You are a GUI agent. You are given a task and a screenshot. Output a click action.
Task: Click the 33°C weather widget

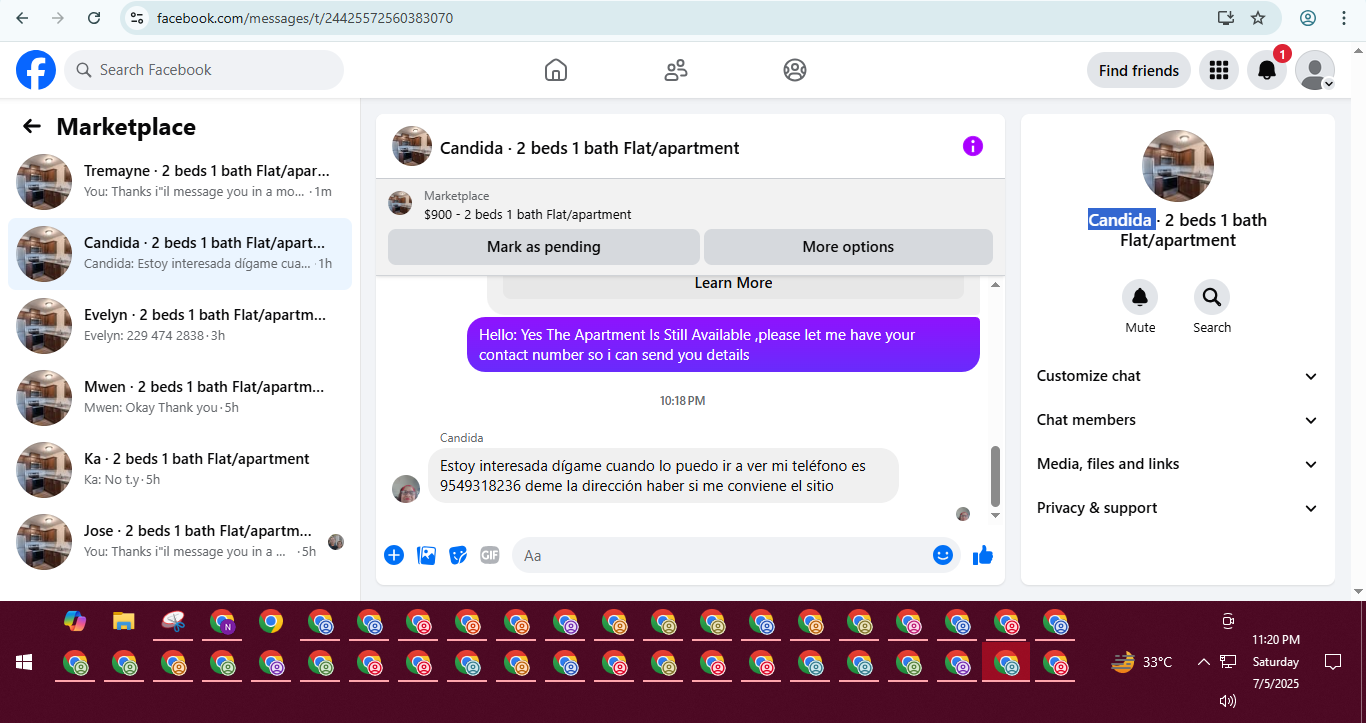(1143, 662)
